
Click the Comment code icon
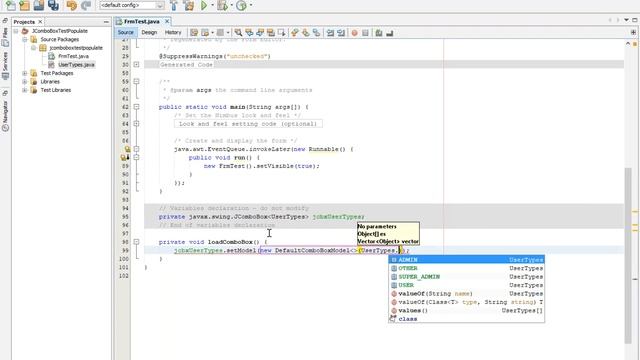tap(379, 33)
